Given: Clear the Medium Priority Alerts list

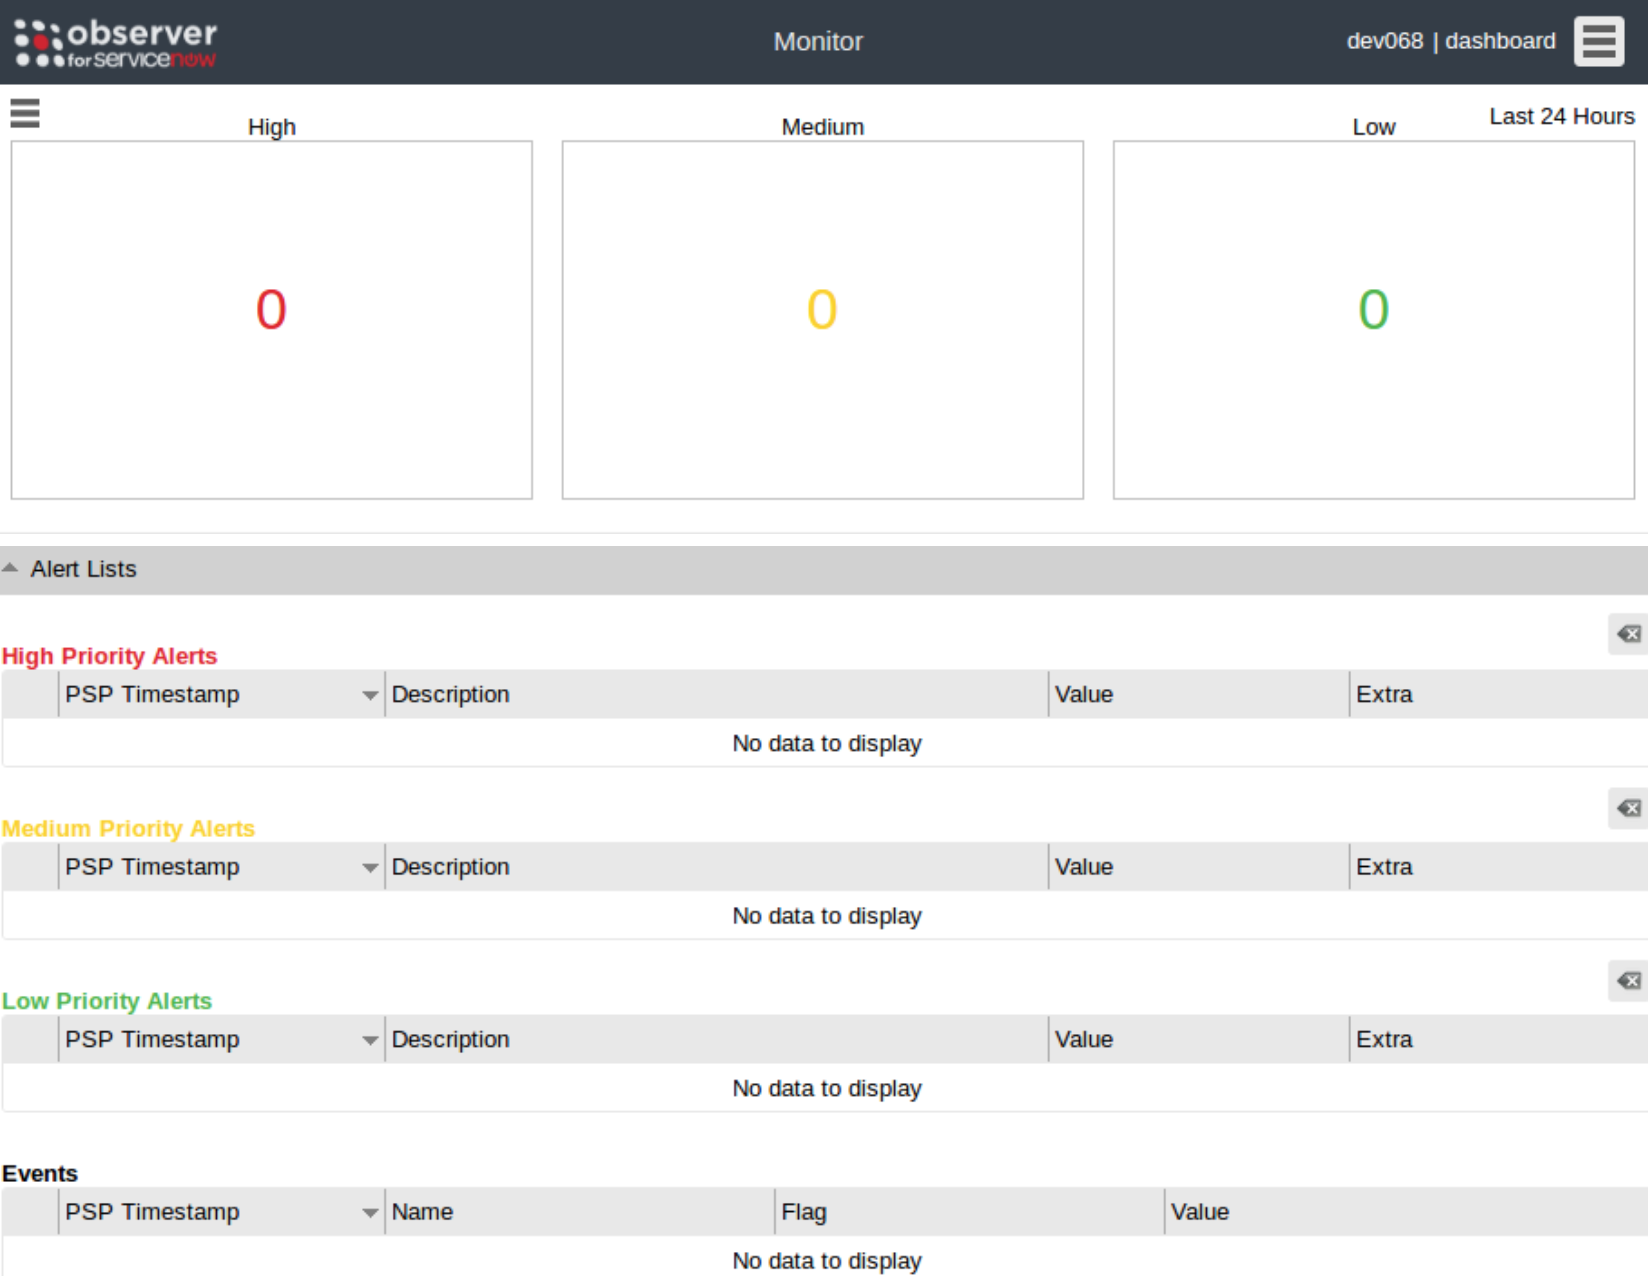Looking at the screenshot, I should click(x=1627, y=808).
